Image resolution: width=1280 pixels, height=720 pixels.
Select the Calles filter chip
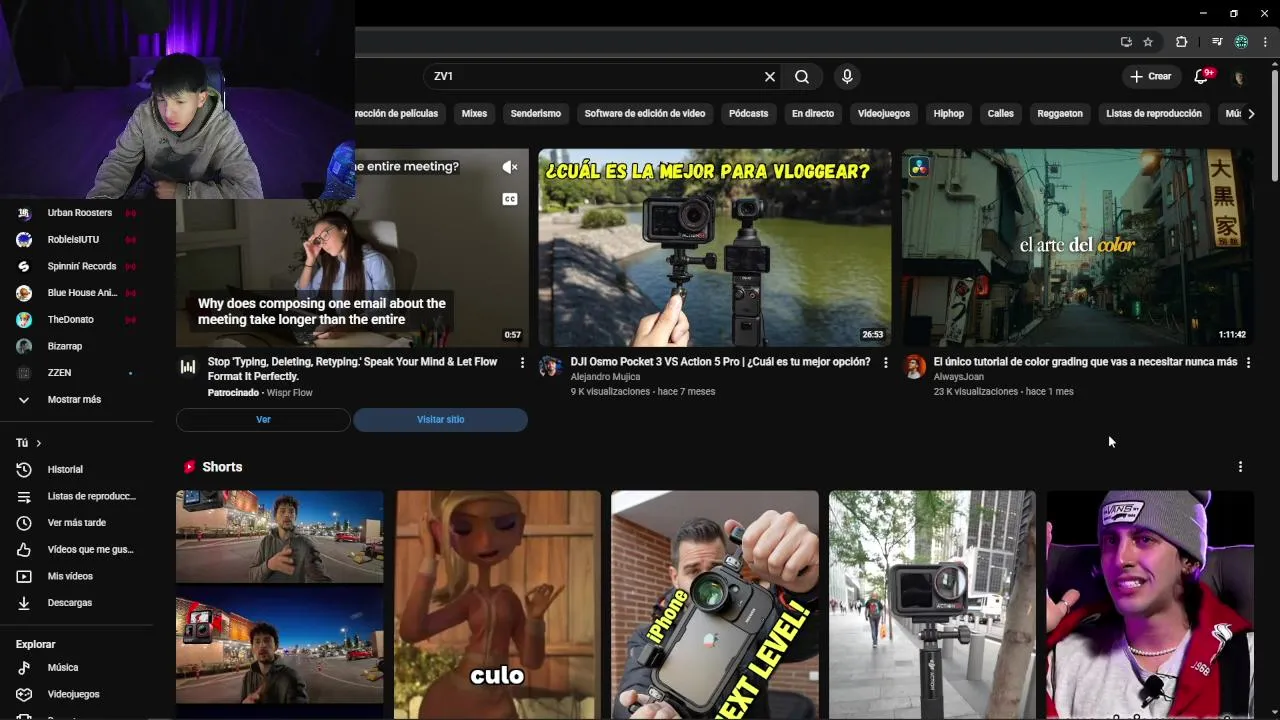pos(1001,114)
